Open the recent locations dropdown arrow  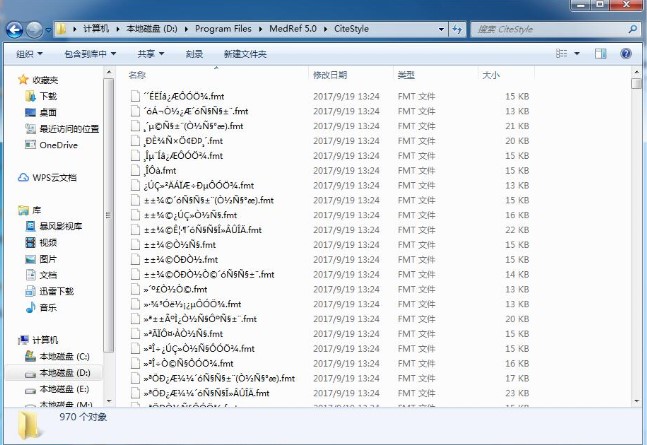(x=48, y=30)
